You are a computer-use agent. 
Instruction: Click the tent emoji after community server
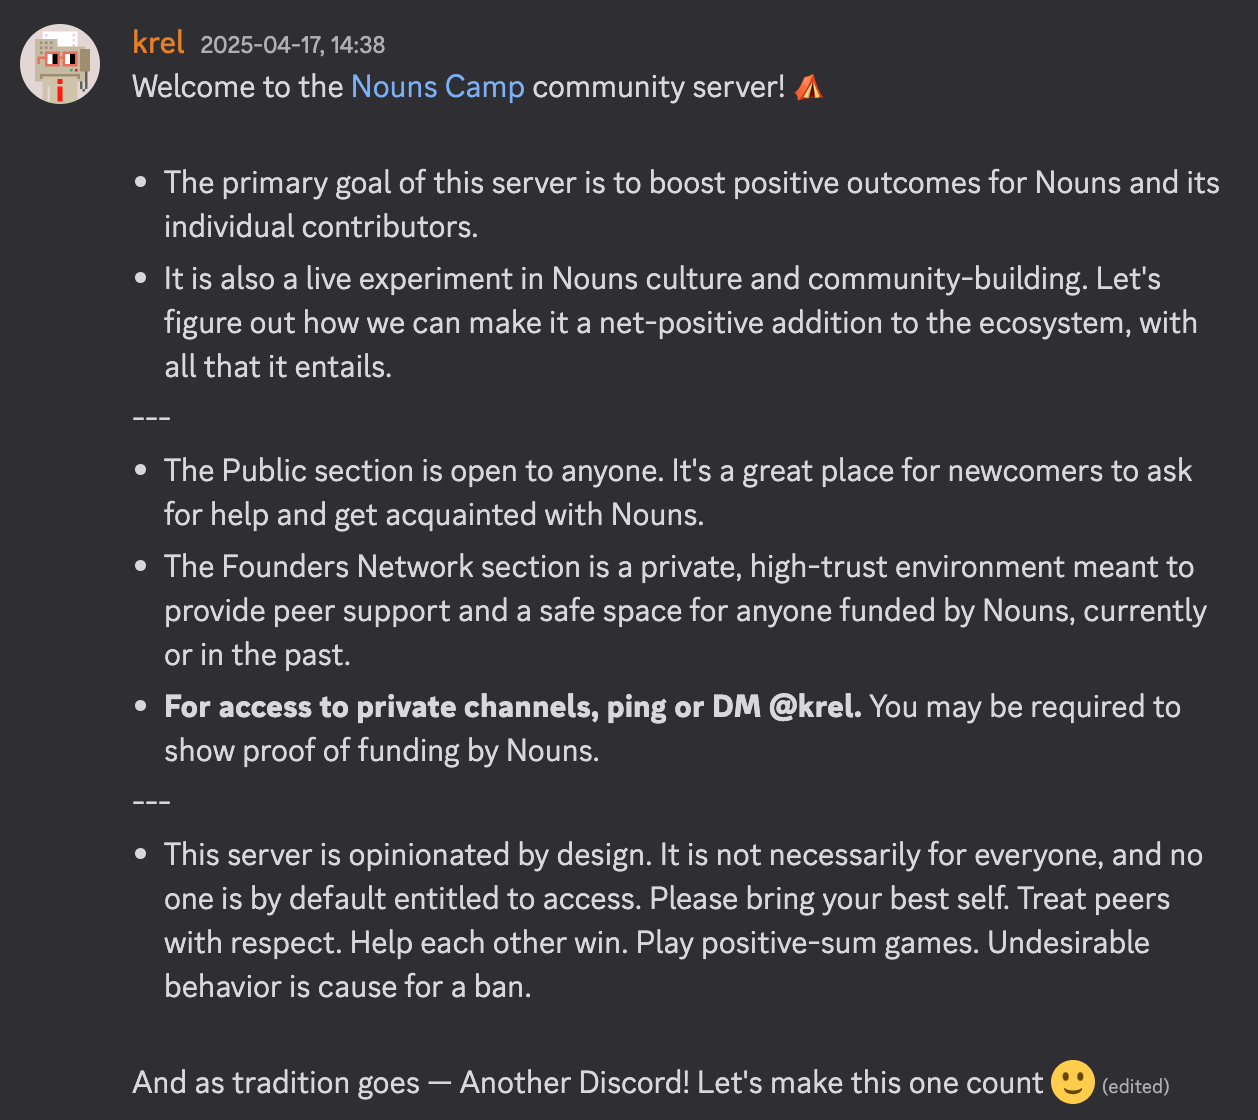click(x=808, y=87)
